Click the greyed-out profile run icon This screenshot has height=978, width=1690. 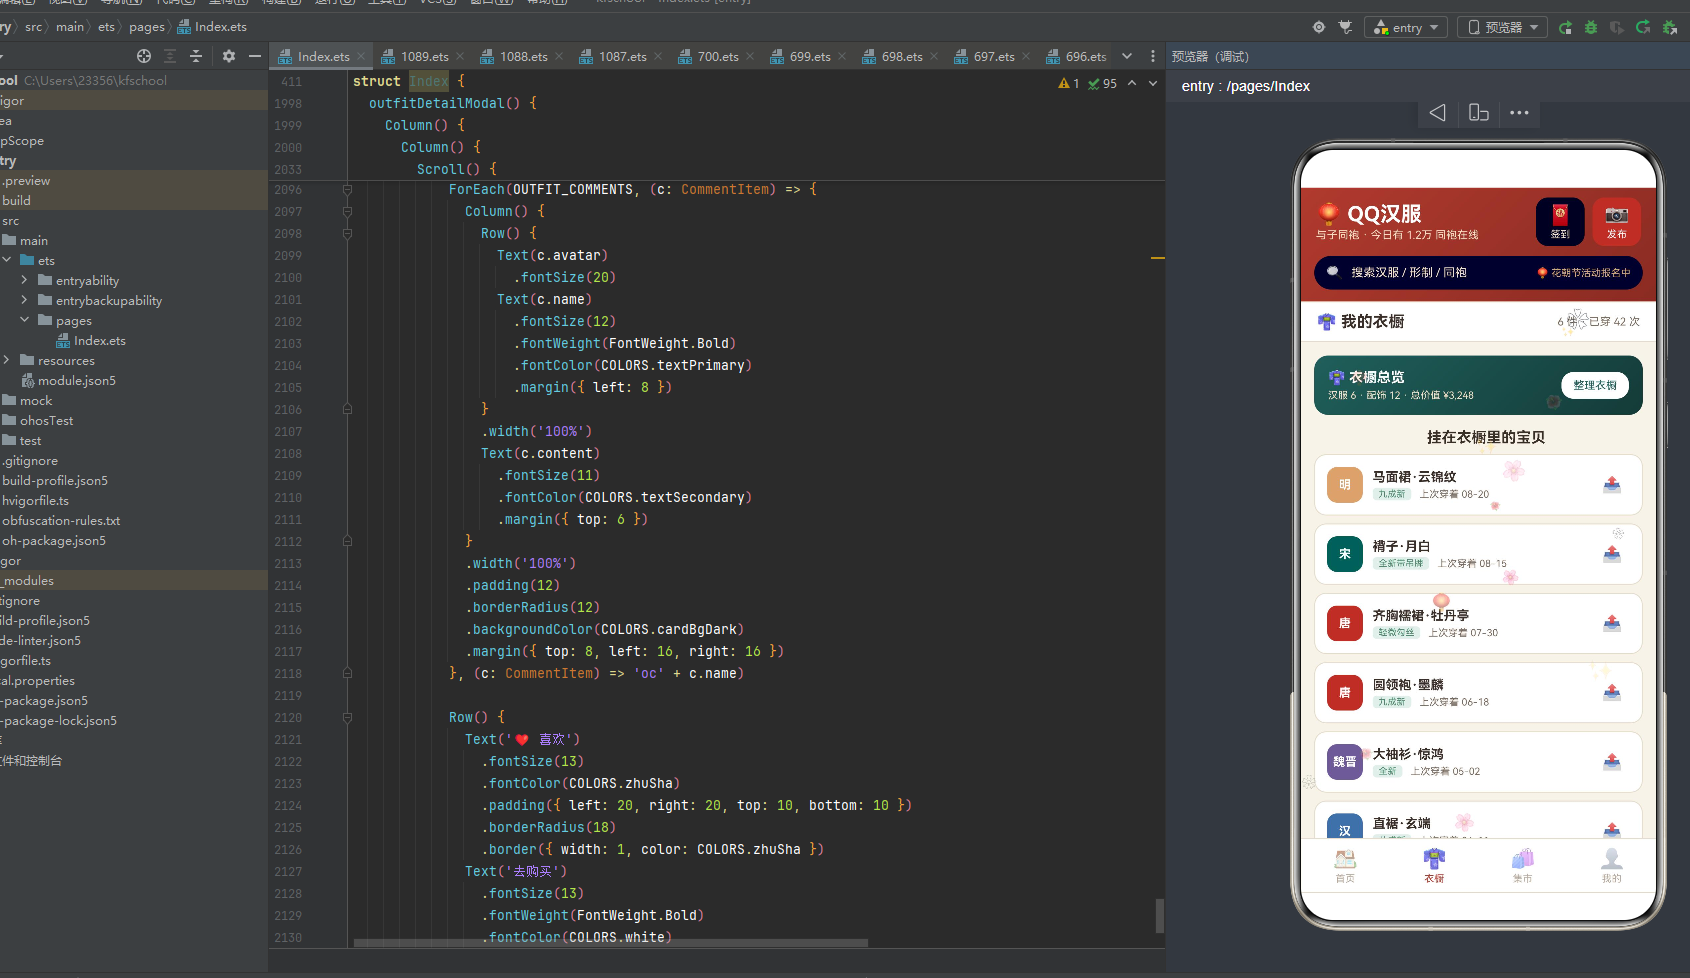point(1617,27)
